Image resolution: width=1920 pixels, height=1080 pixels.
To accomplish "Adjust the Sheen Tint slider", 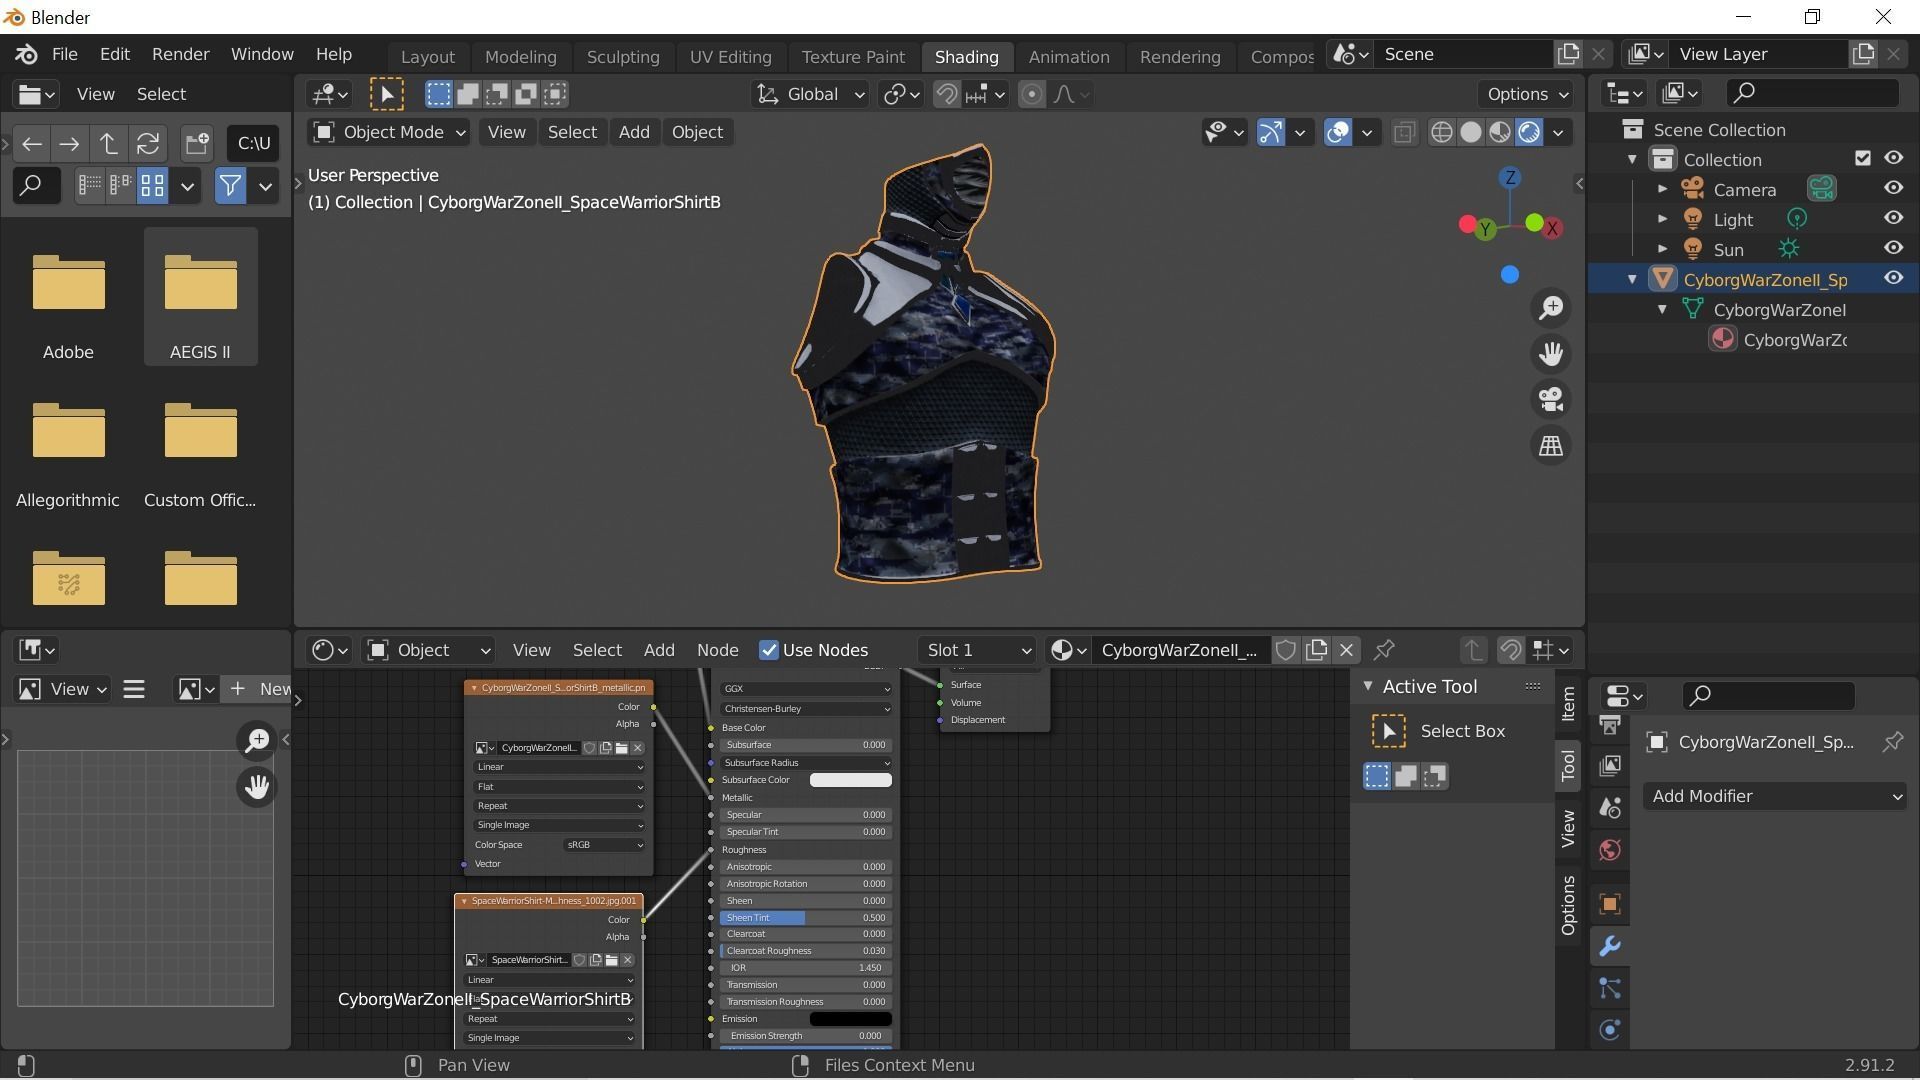I will pyautogui.click(x=806, y=918).
